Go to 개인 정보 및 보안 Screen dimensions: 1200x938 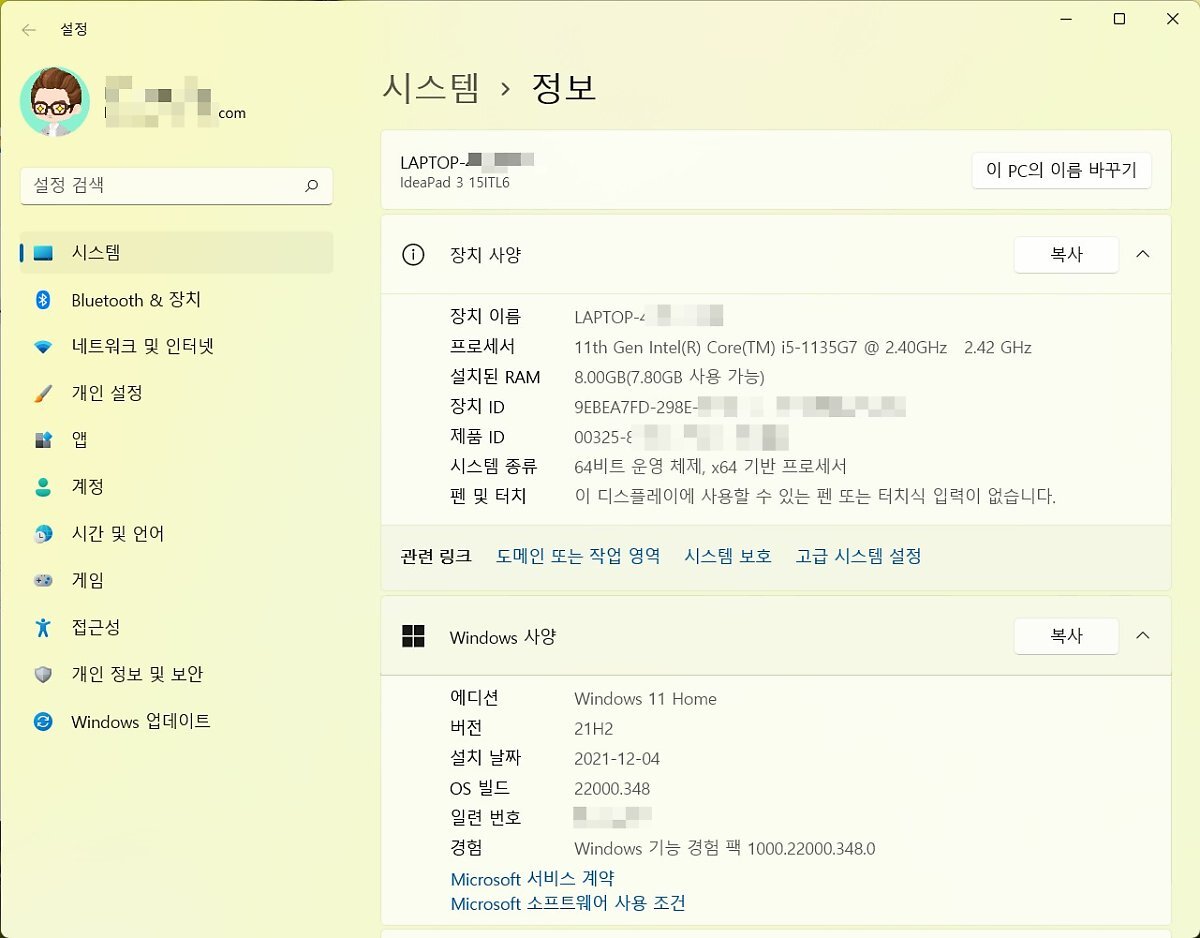(x=176, y=674)
